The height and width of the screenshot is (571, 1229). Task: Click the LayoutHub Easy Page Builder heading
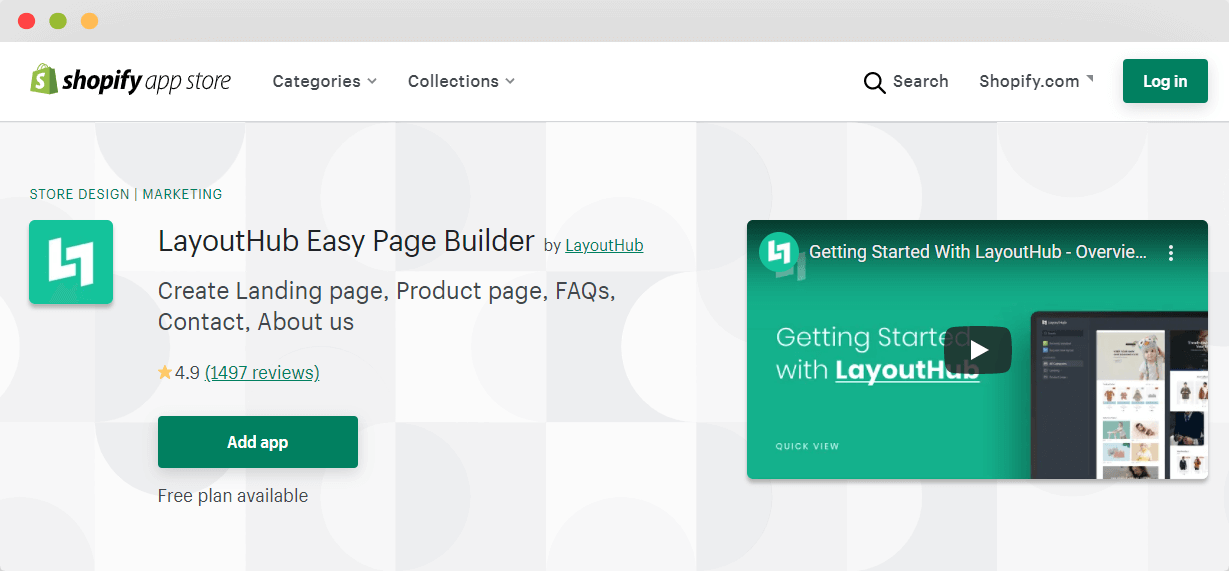pyautogui.click(x=346, y=241)
